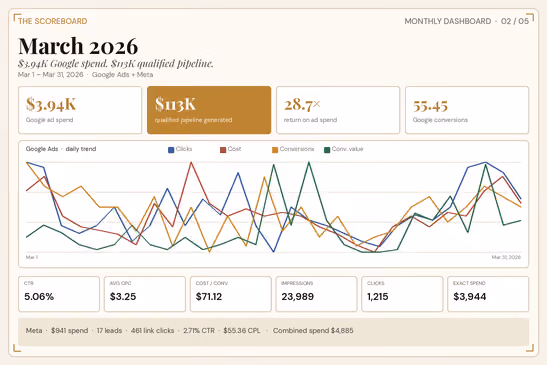Click the 'Mar 1' axis label
This screenshot has height=365, width=547.
coord(32,257)
